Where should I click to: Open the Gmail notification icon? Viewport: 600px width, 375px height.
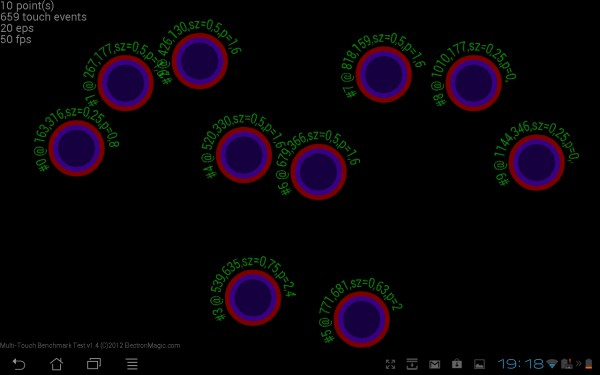click(x=434, y=364)
